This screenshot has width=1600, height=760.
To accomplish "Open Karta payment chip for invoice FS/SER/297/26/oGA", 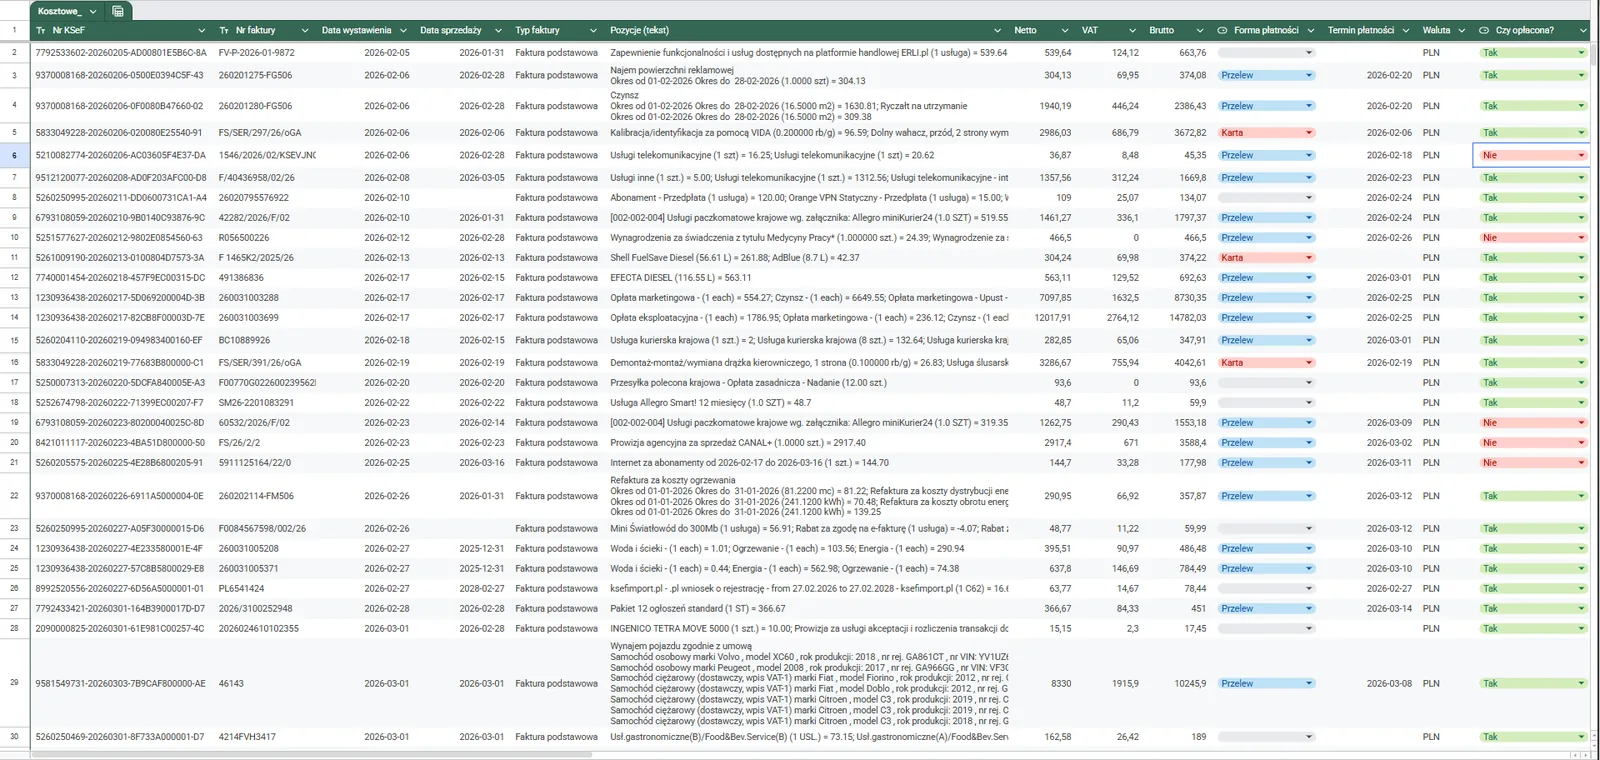I will 1266,132.
